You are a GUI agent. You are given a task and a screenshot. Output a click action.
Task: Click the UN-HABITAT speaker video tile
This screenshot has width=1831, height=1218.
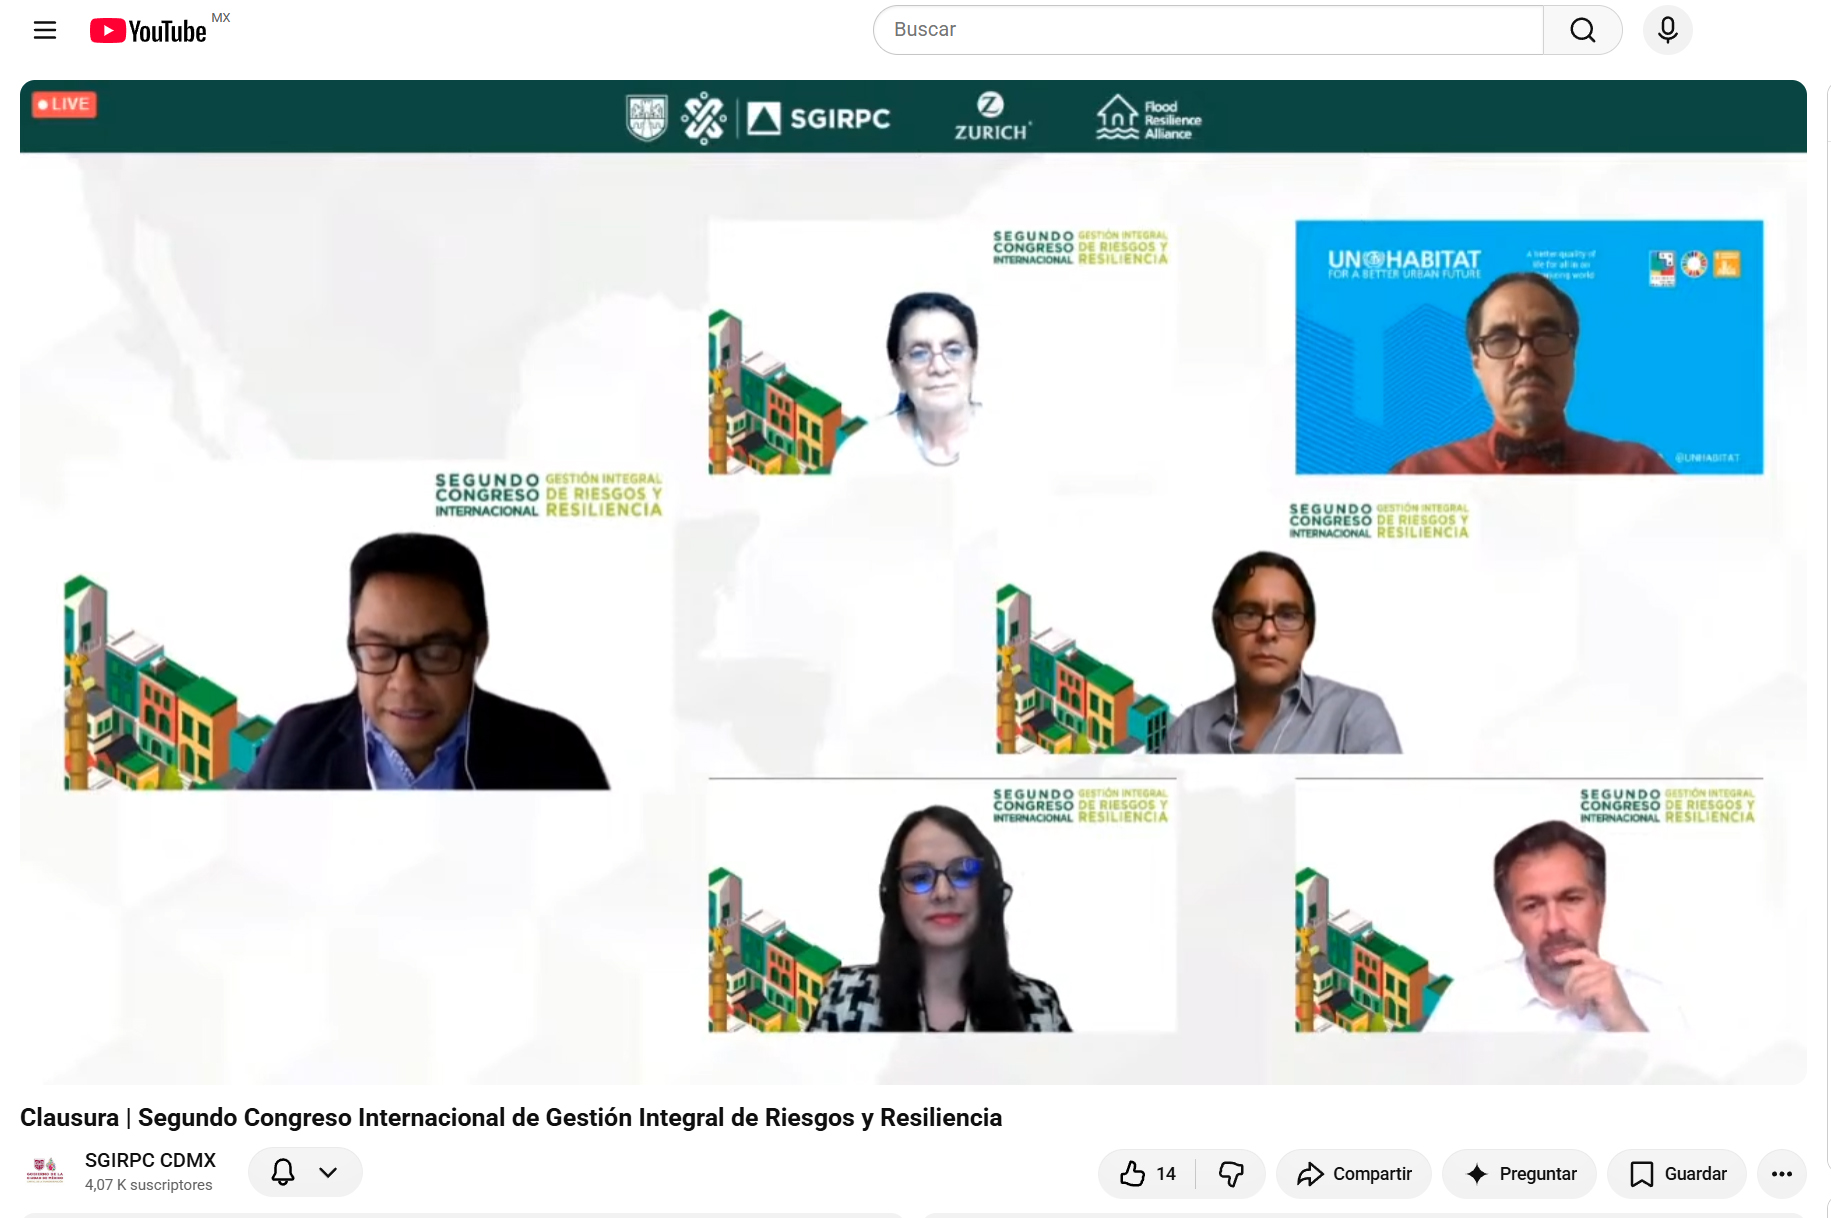tap(1529, 347)
